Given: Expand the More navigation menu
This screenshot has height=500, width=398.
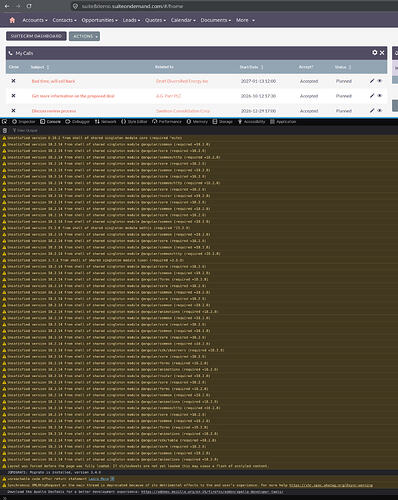Looking at the screenshot, I should tap(245, 20).
